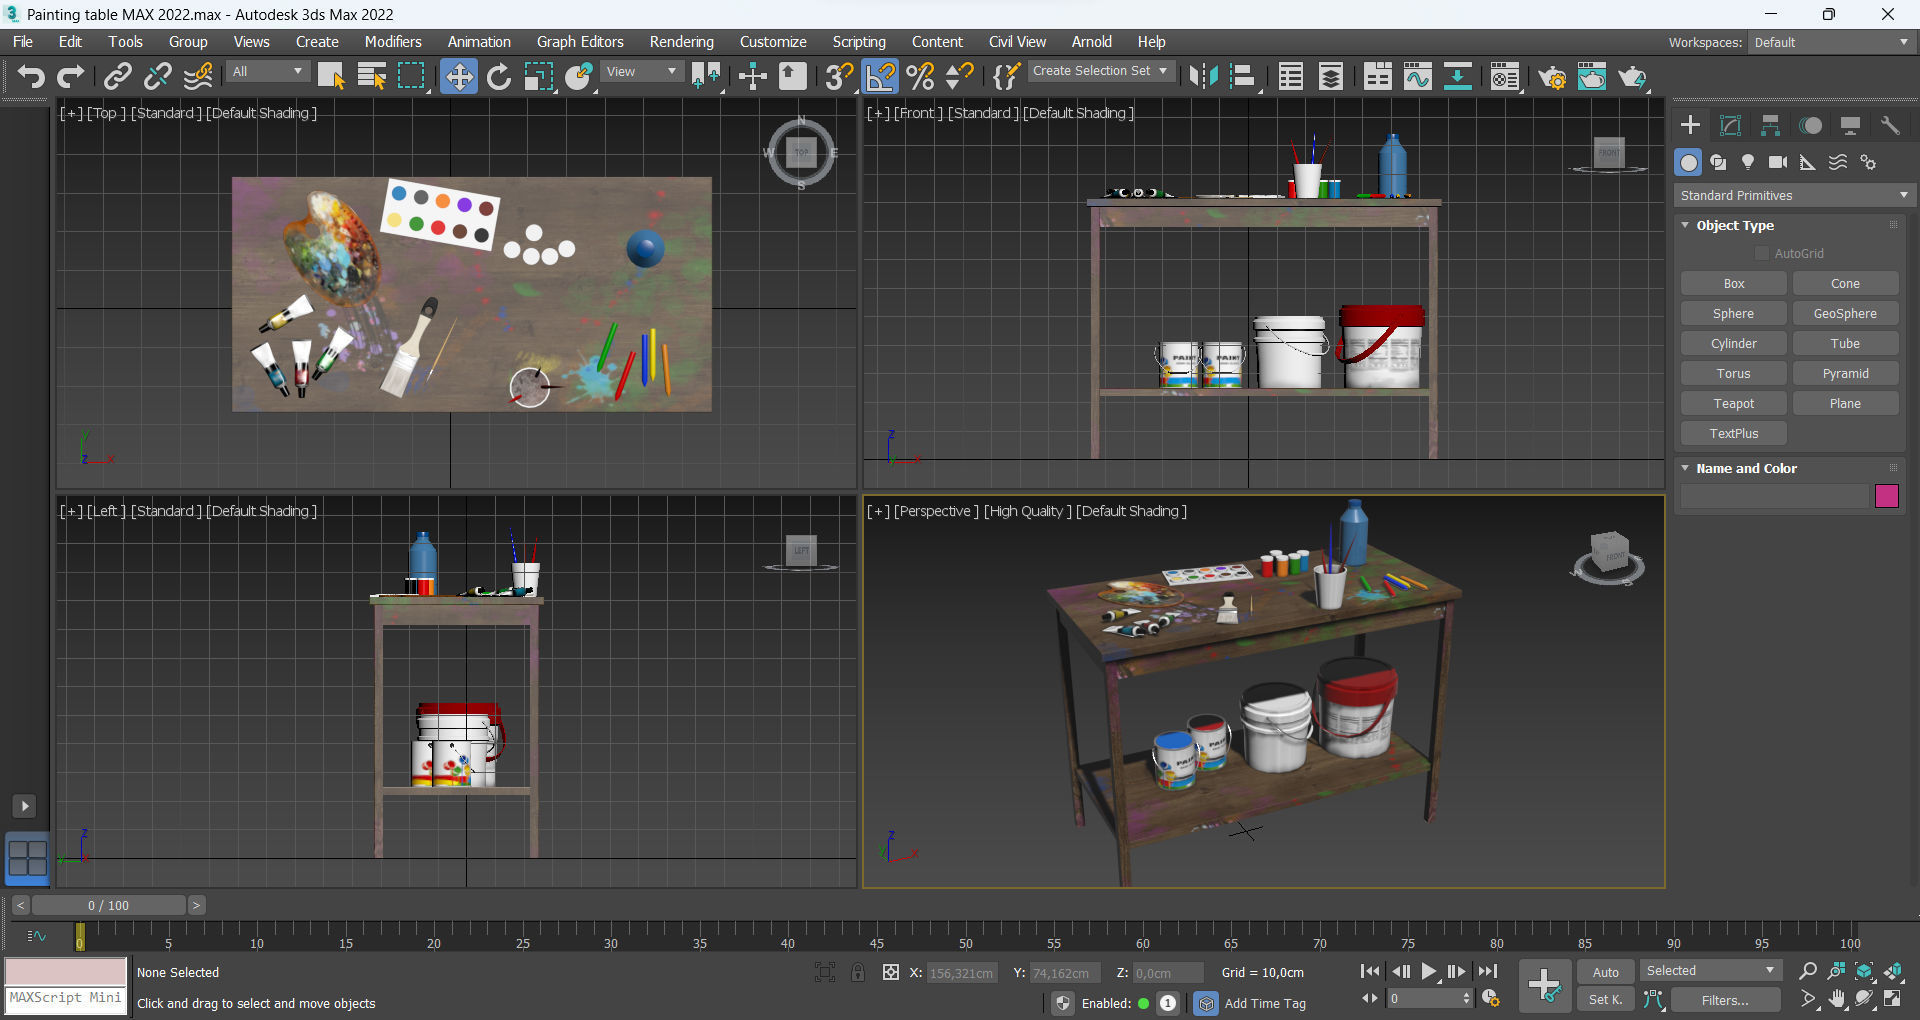The height and width of the screenshot is (1020, 1920).
Task: Open Render Setup (teapot with gear)
Action: tap(1552, 76)
